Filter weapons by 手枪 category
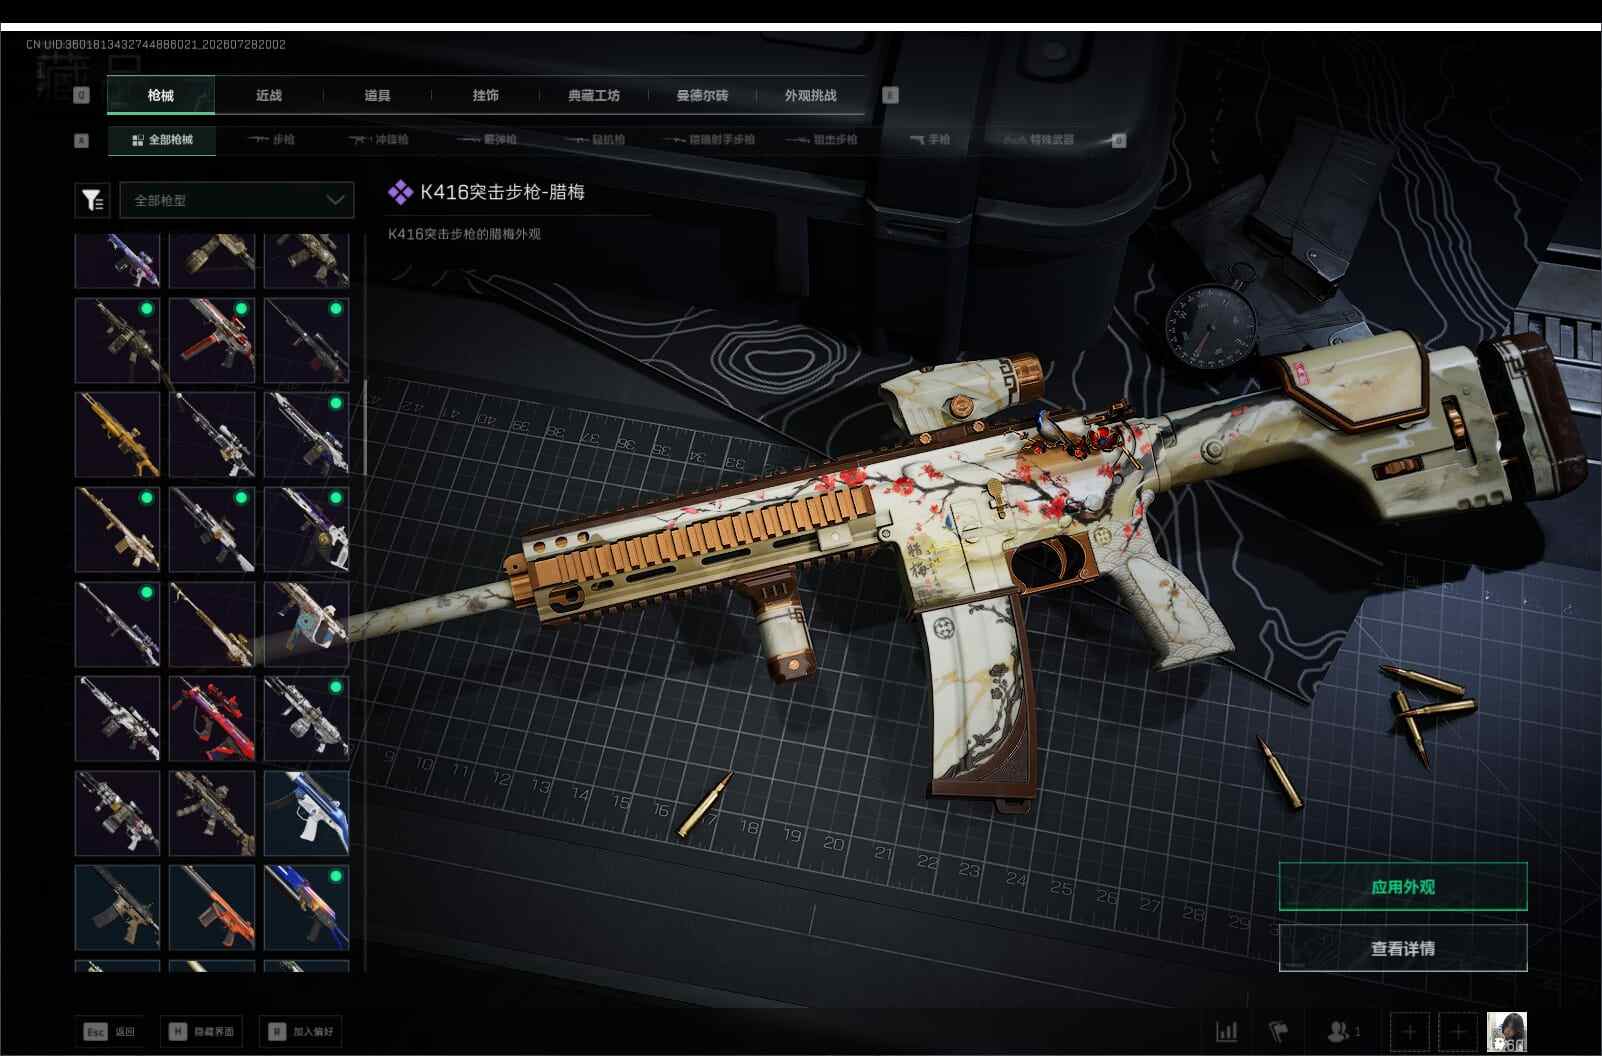1602x1056 pixels. pos(930,140)
